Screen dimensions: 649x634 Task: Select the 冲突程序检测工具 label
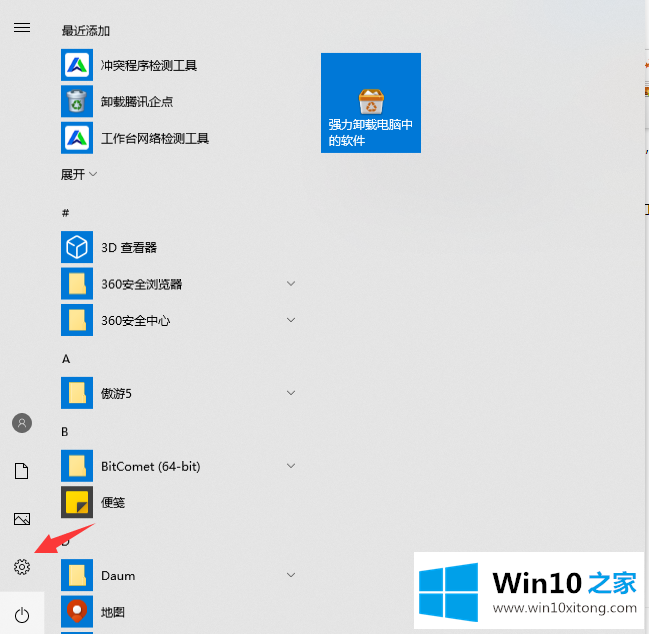[x=149, y=65]
